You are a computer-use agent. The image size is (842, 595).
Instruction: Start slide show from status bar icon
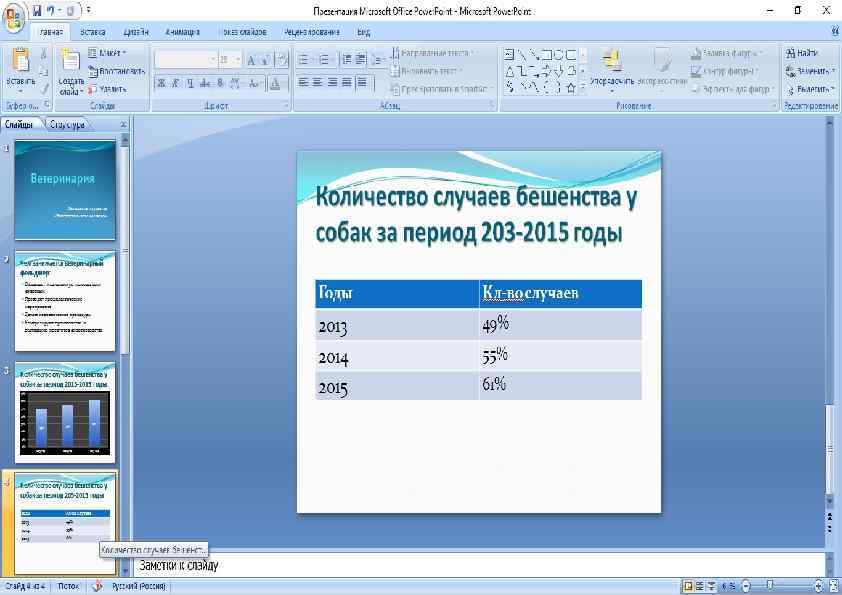(712, 586)
